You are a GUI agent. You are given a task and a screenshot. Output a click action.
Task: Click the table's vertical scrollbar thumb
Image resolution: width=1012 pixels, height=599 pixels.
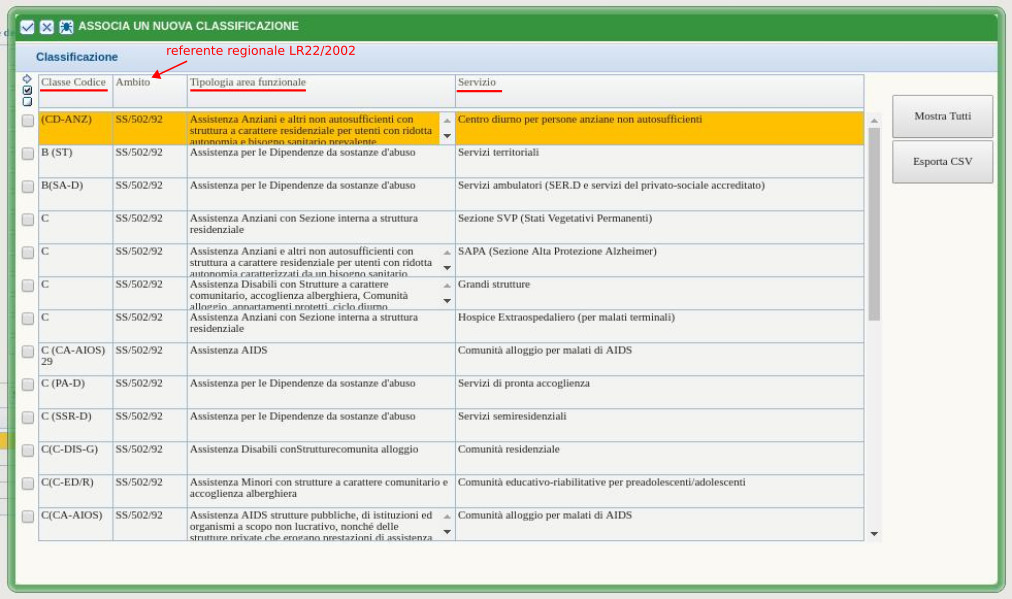875,224
